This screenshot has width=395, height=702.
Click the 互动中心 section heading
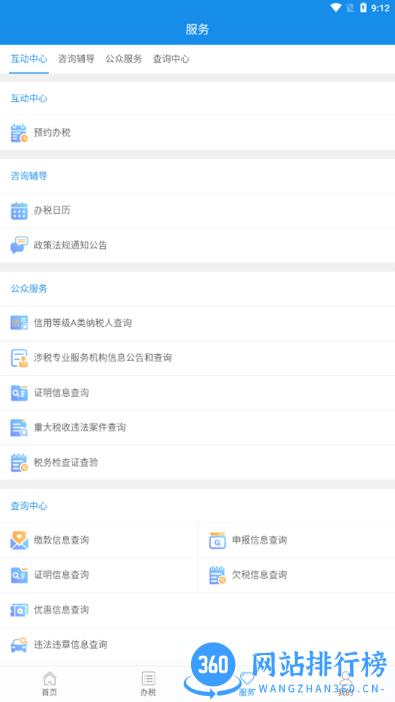[29, 98]
